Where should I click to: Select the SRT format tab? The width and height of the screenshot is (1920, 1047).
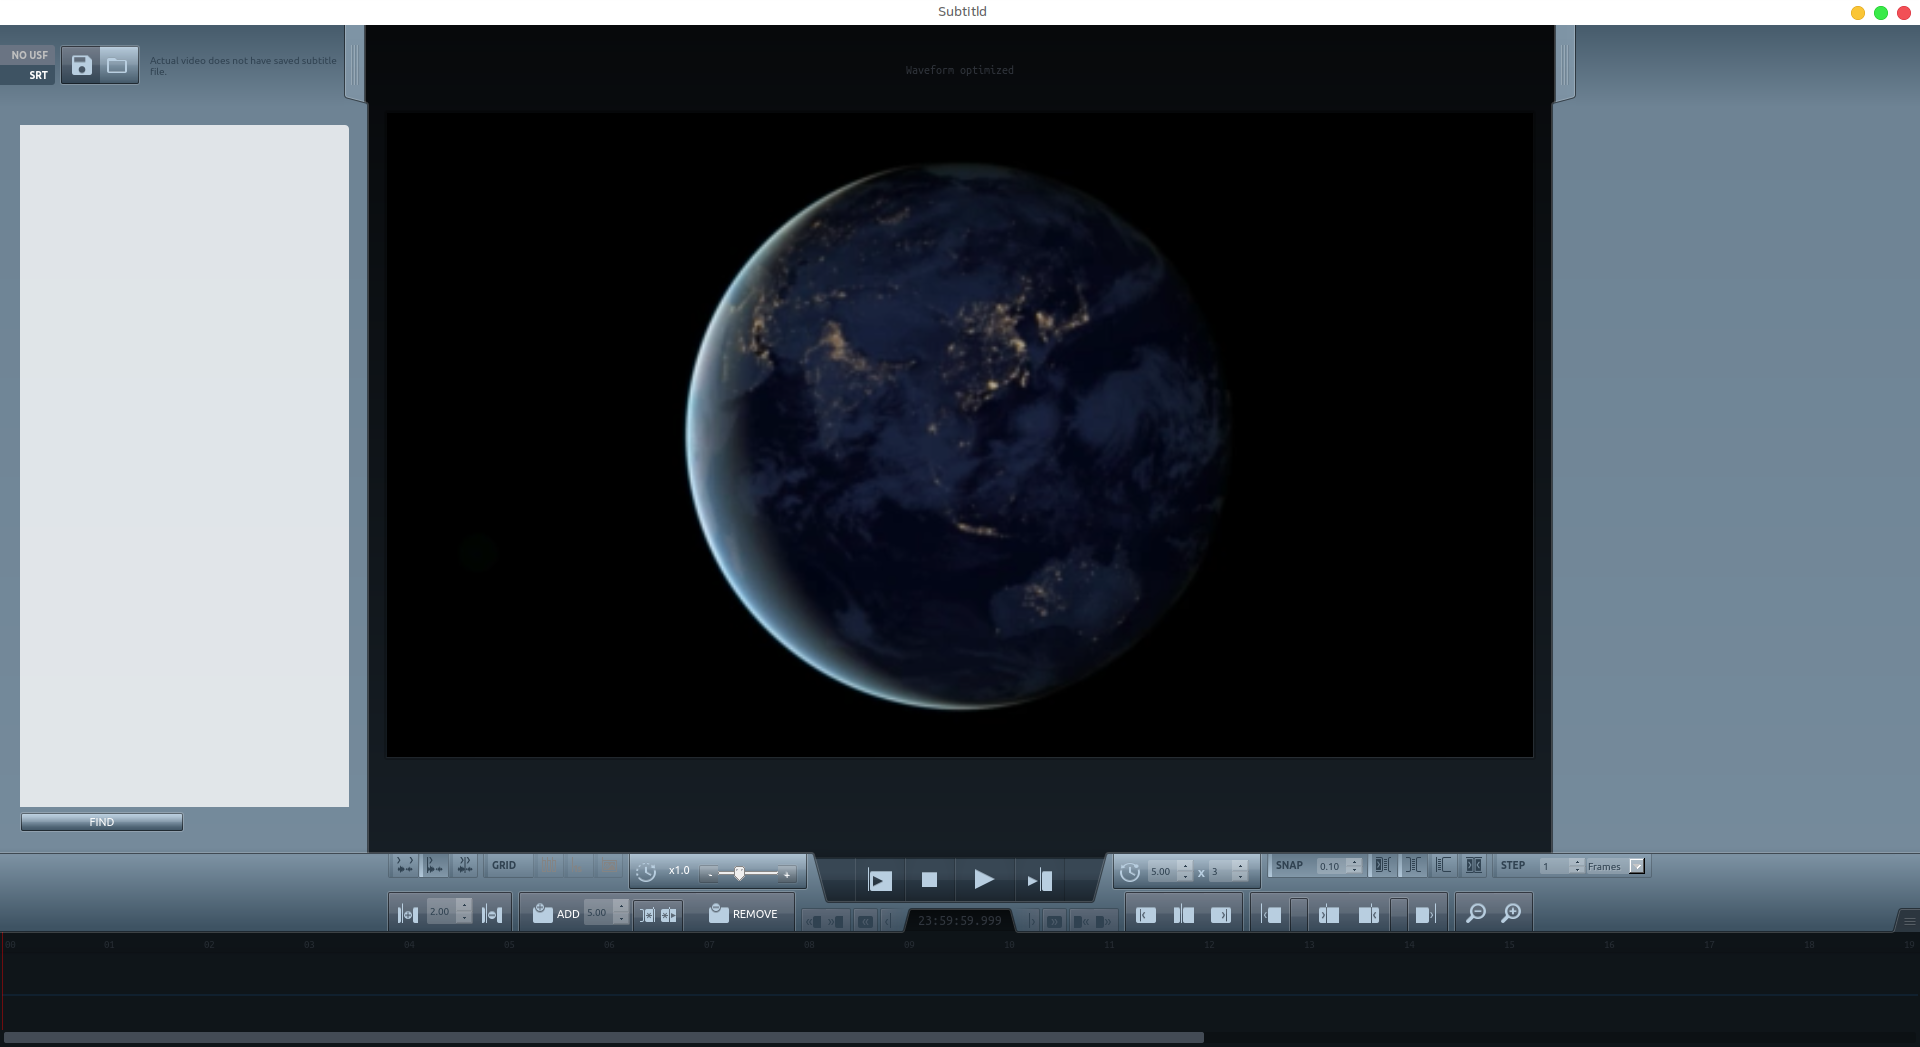click(x=38, y=76)
